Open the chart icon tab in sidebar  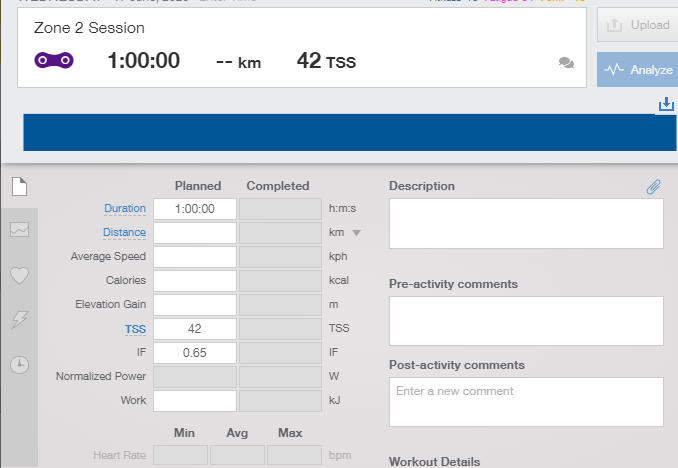coord(19,229)
